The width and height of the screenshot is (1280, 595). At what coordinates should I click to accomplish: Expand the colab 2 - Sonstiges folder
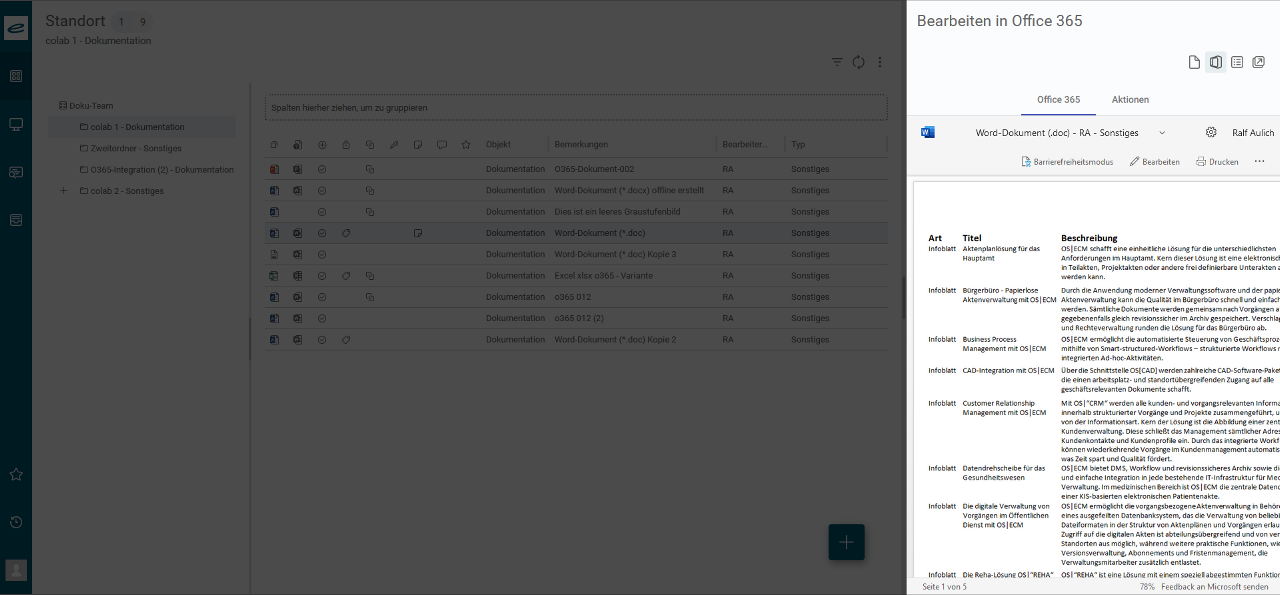[x=64, y=191]
